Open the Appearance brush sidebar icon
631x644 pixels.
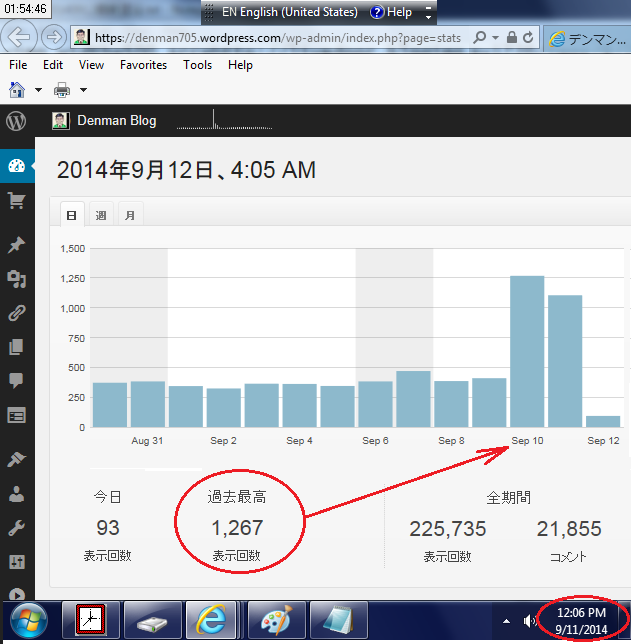coord(16,460)
